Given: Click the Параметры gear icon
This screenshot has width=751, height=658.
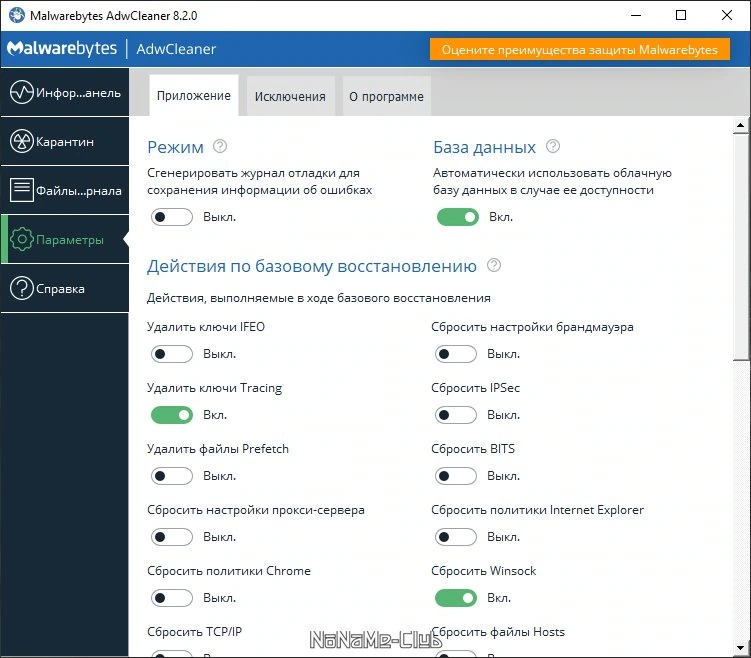Looking at the screenshot, I should (x=22, y=239).
